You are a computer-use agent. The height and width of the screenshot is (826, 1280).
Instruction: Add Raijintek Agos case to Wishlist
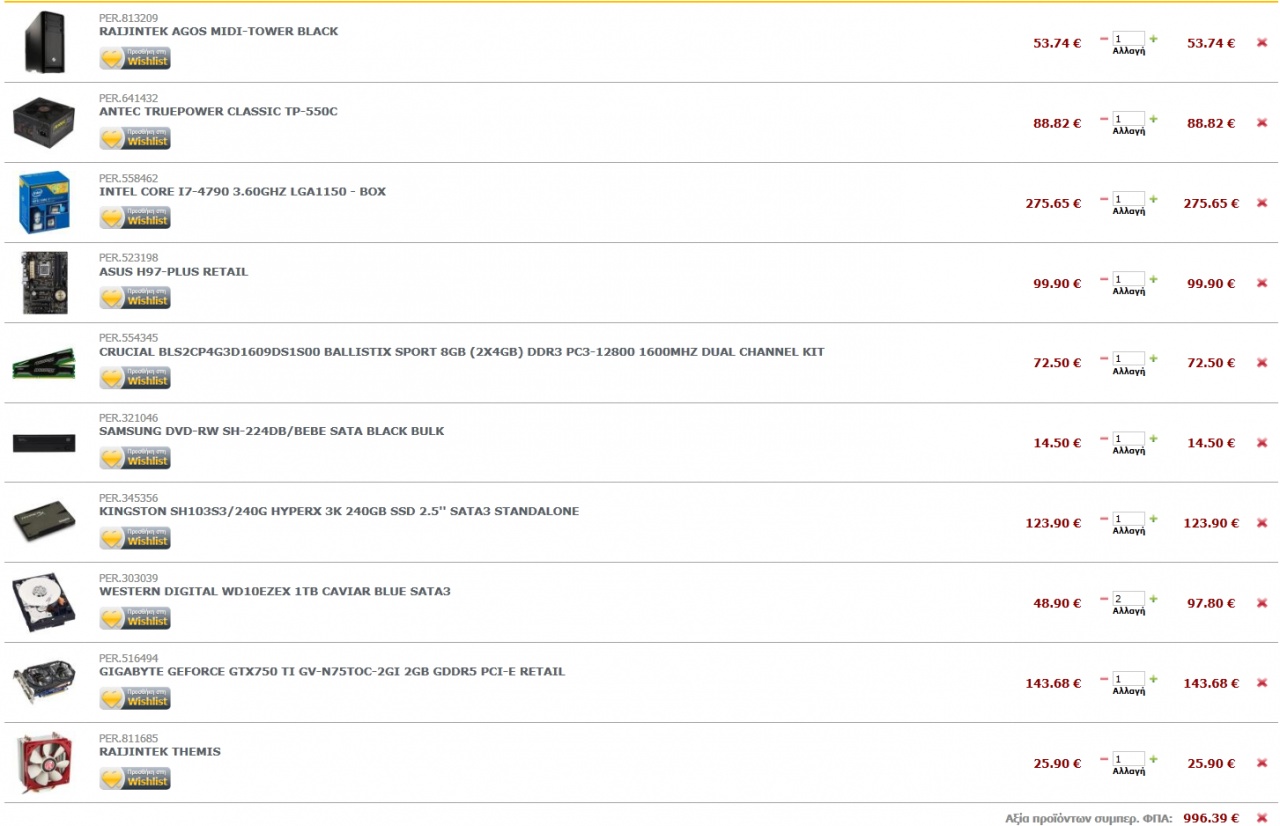pos(135,58)
